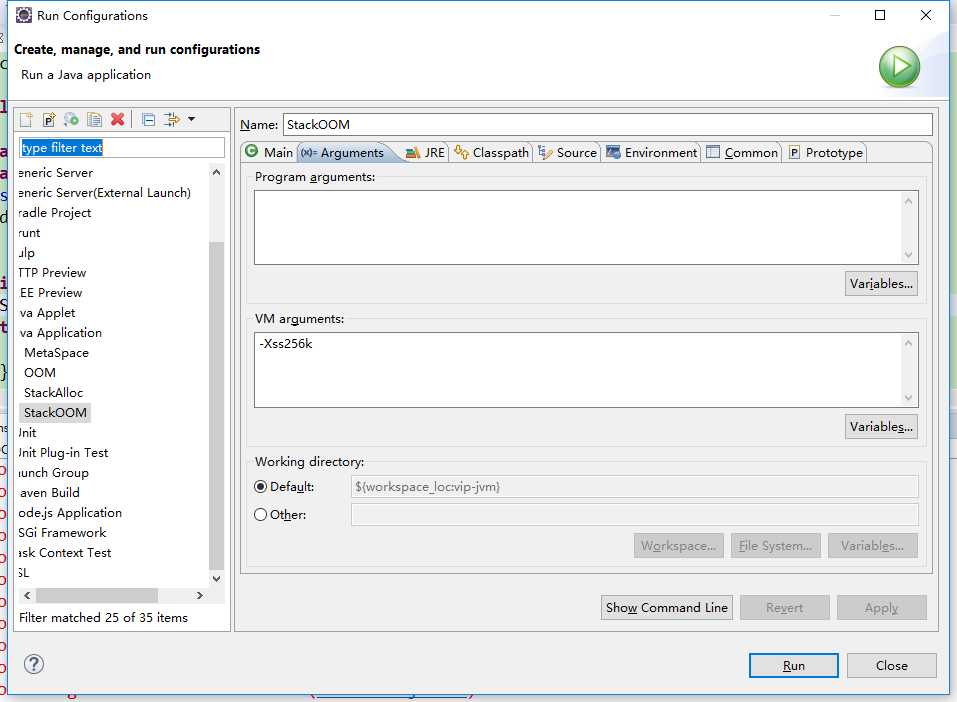Click the Show Command Line button
The image size is (957, 702).
(x=666, y=607)
